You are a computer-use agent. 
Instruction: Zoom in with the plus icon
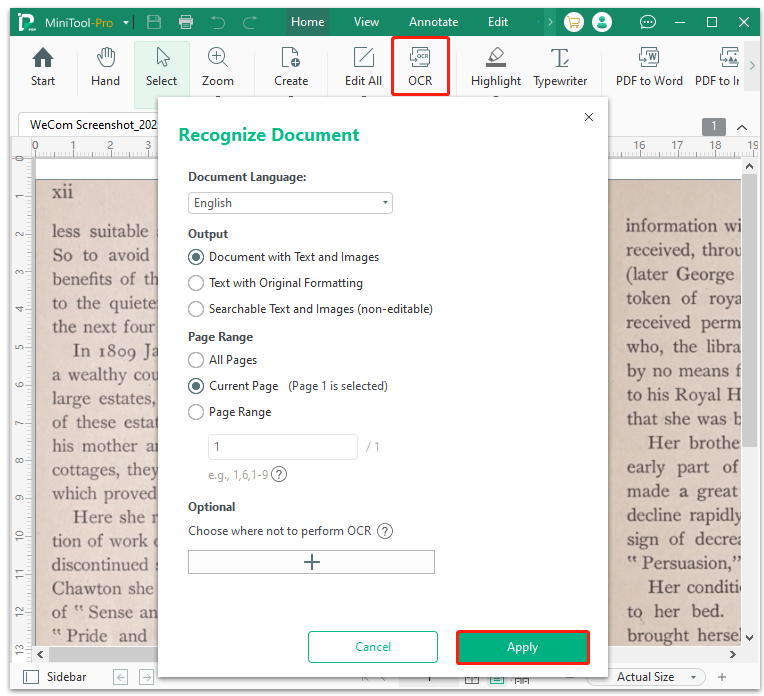pyautogui.click(x=722, y=677)
